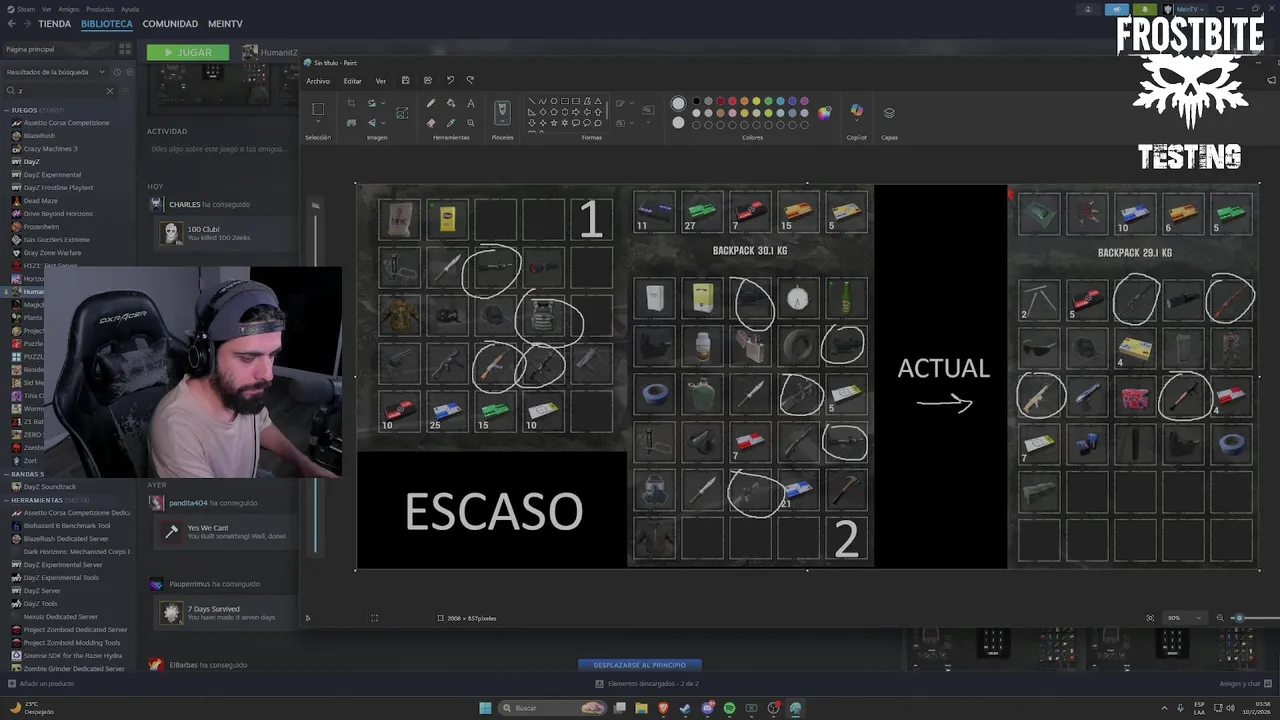Collapse the HERRAMIENTAS category in Steam
This screenshot has height=720, width=1280.
(8, 500)
